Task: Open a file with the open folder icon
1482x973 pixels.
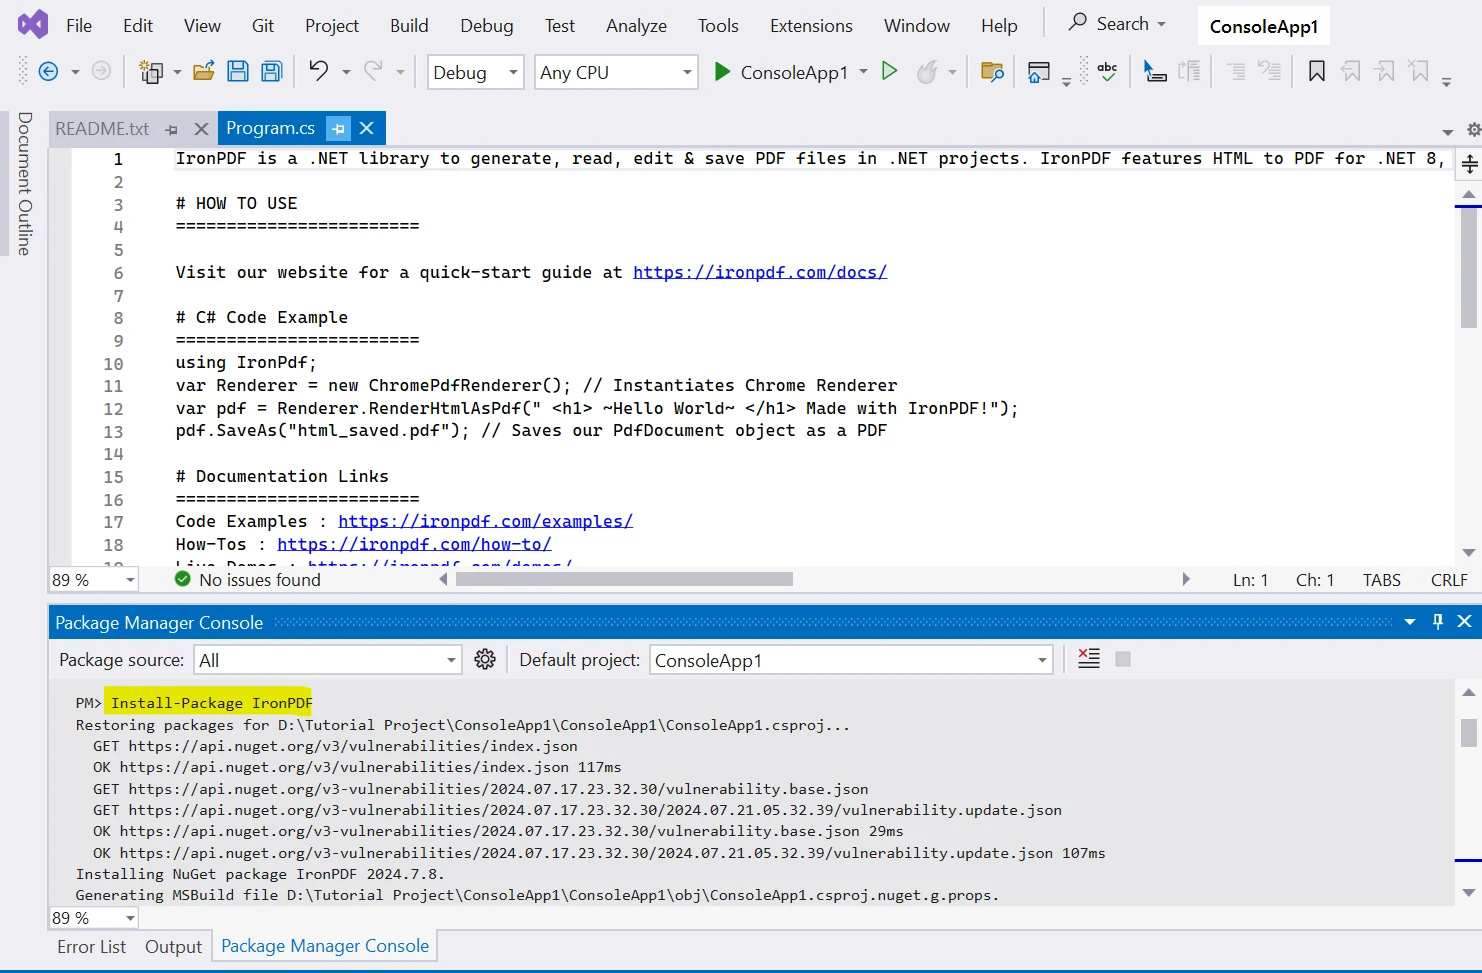Action: (x=204, y=71)
